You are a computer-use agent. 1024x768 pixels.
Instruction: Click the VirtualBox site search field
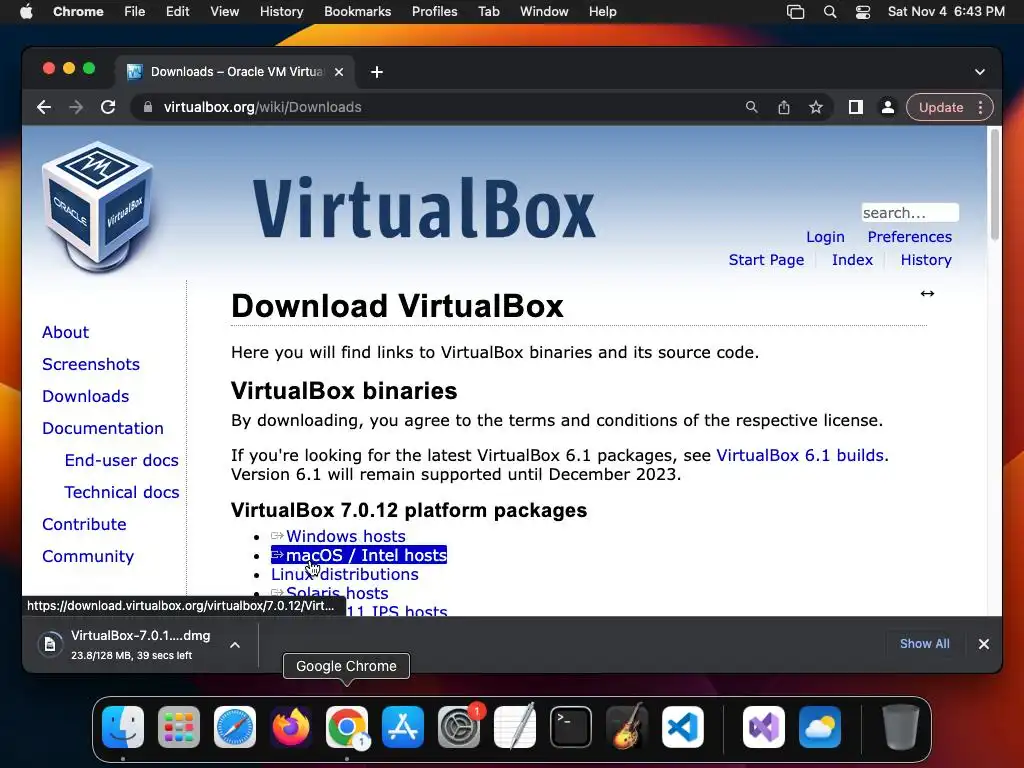pos(910,213)
